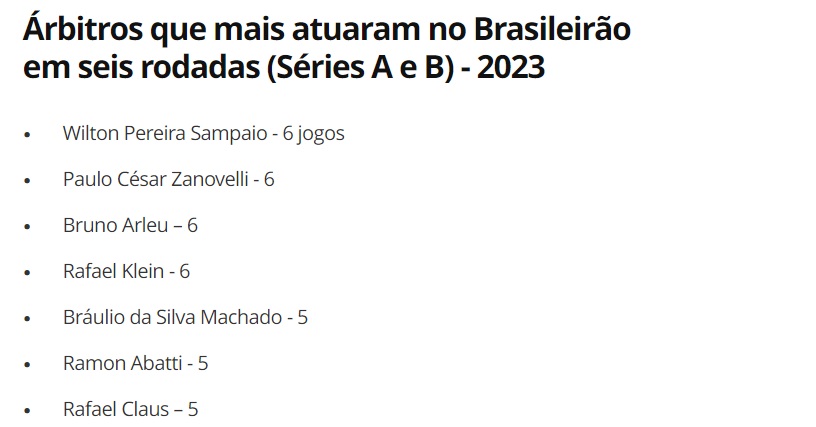Click "(Séries A e B)" in the heading

[x=361, y=67]
